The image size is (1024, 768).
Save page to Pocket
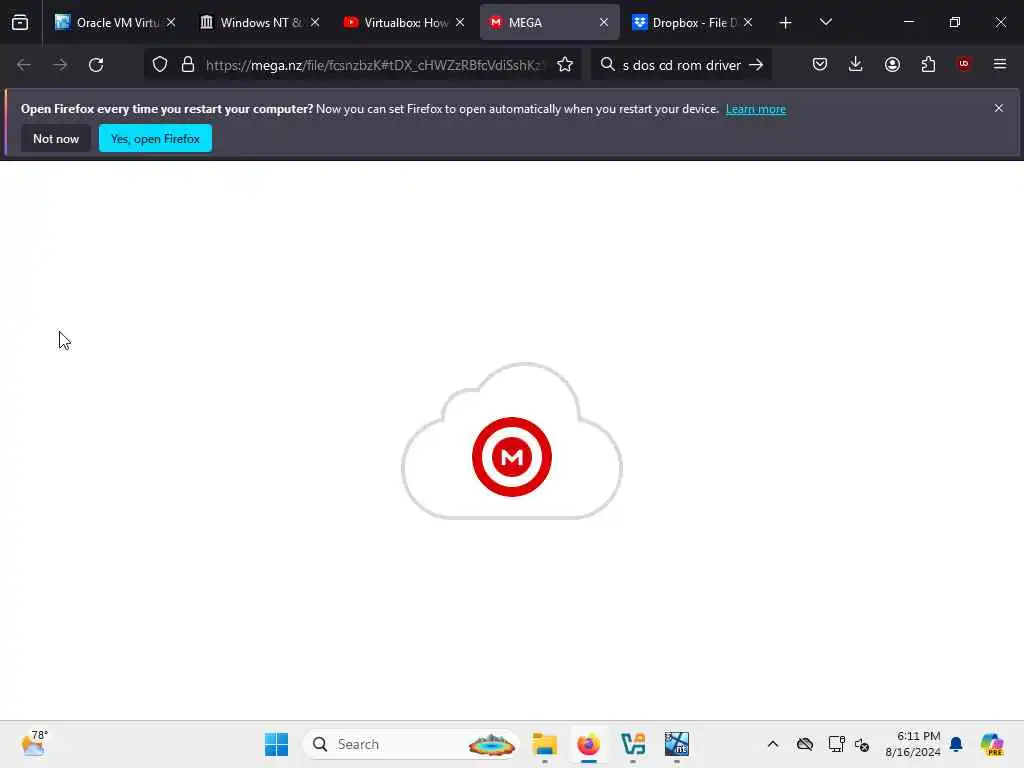pos(820,65)
